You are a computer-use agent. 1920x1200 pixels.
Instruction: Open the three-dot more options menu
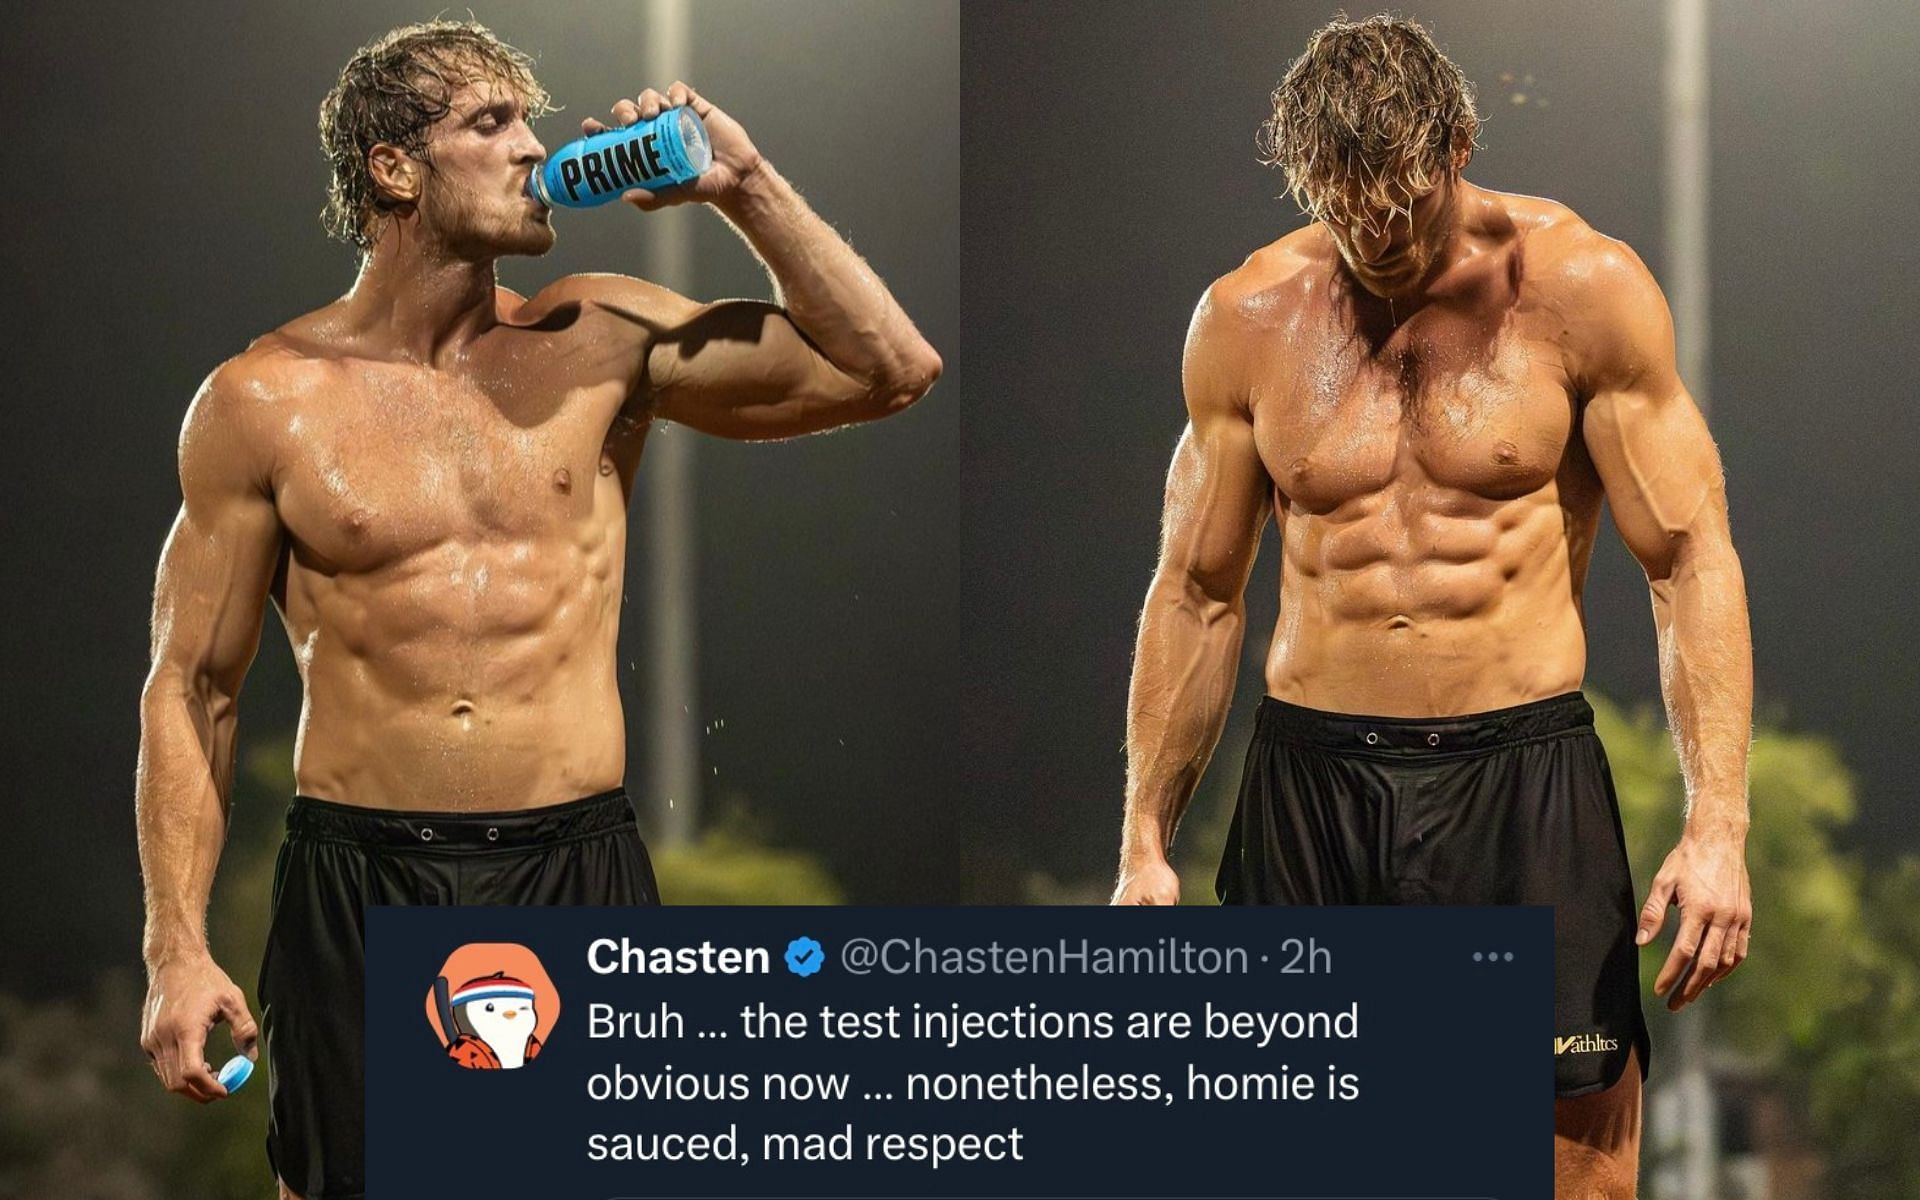click(x=1492, y=957)
